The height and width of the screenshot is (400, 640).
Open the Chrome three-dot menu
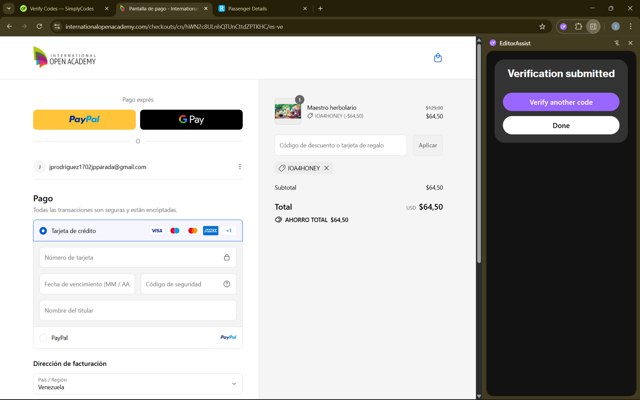tap(631, 27)
